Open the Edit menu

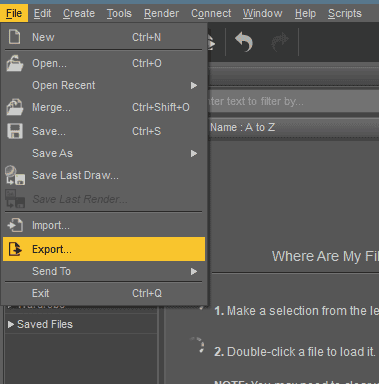[x=42, y=13]
